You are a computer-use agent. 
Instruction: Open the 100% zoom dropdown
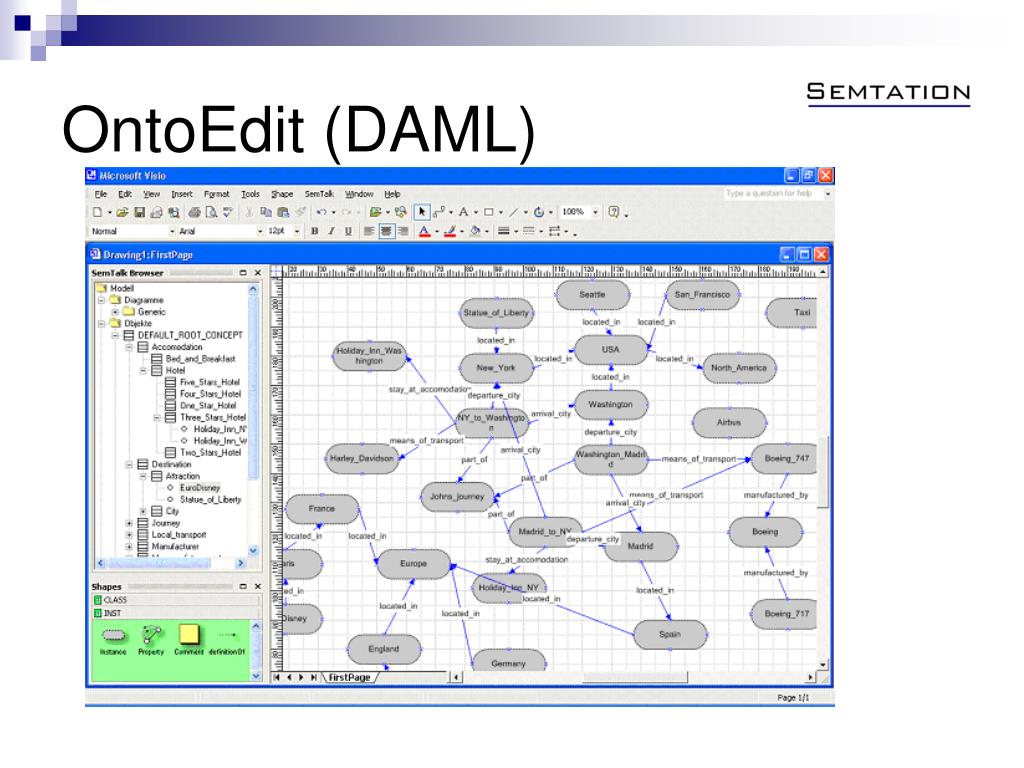point(595,212)
